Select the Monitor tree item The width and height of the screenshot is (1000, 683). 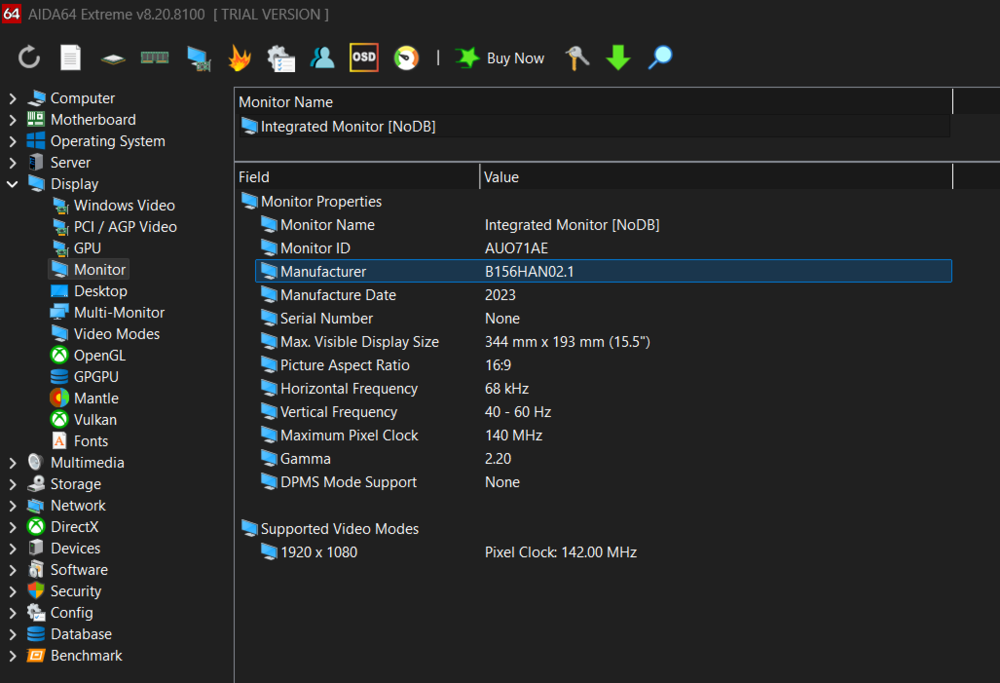click(x=89, y=270)
